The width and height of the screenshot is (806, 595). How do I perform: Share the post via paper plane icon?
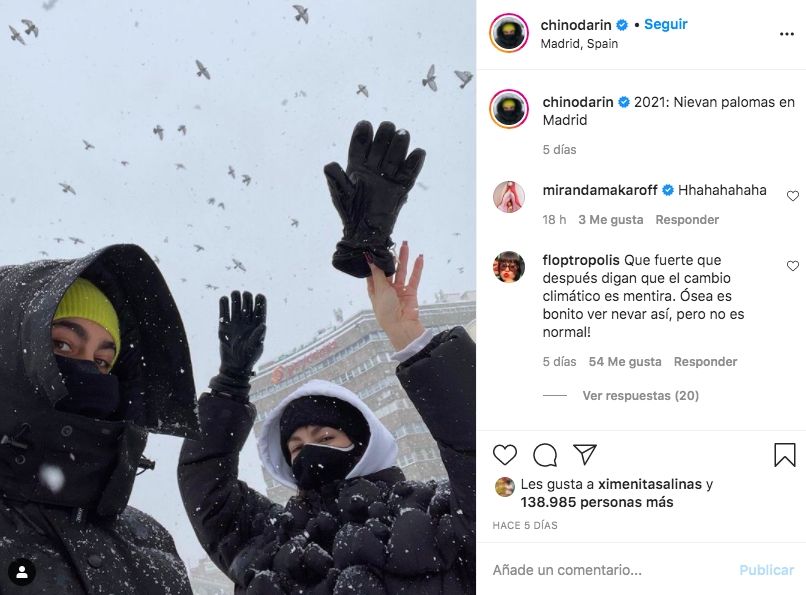(x=585, y=454)
